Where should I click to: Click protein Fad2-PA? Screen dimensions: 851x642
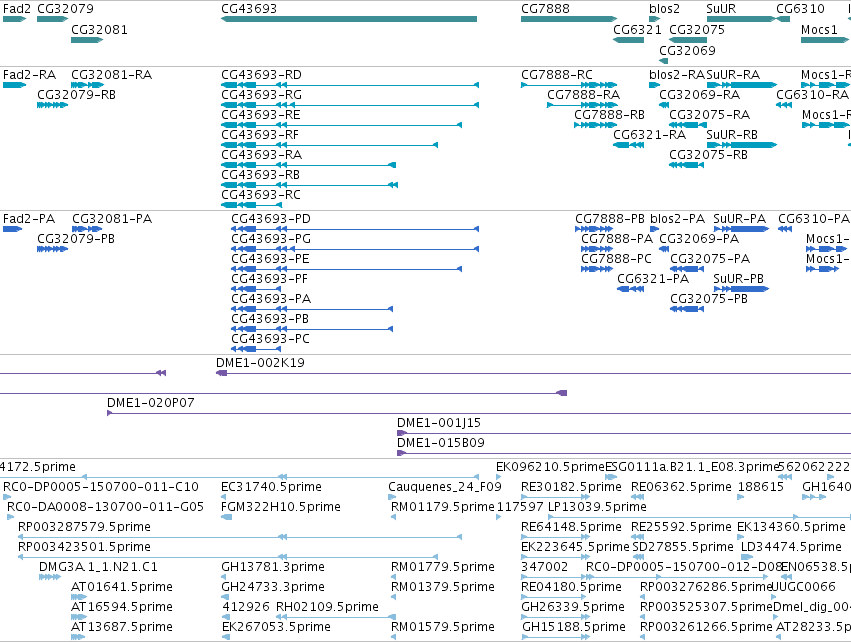click(12, 229)
